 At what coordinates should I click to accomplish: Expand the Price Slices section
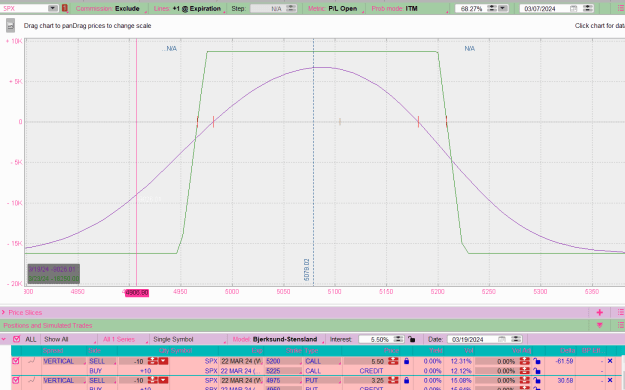[3, 313]
